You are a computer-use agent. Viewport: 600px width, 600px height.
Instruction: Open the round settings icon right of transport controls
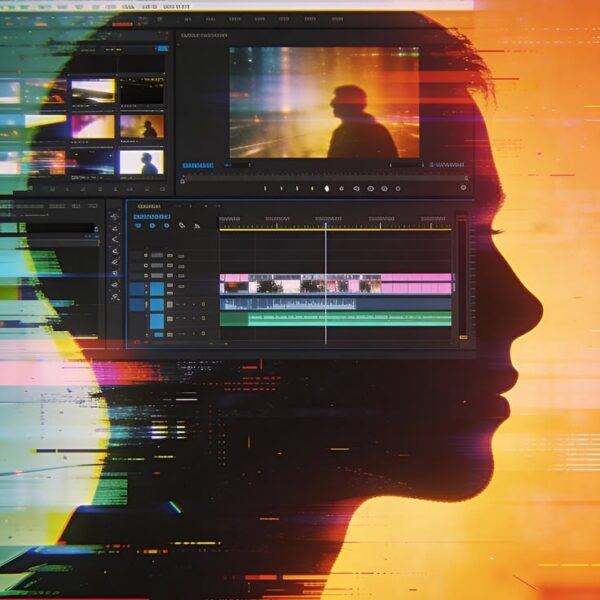pos(463,188)
